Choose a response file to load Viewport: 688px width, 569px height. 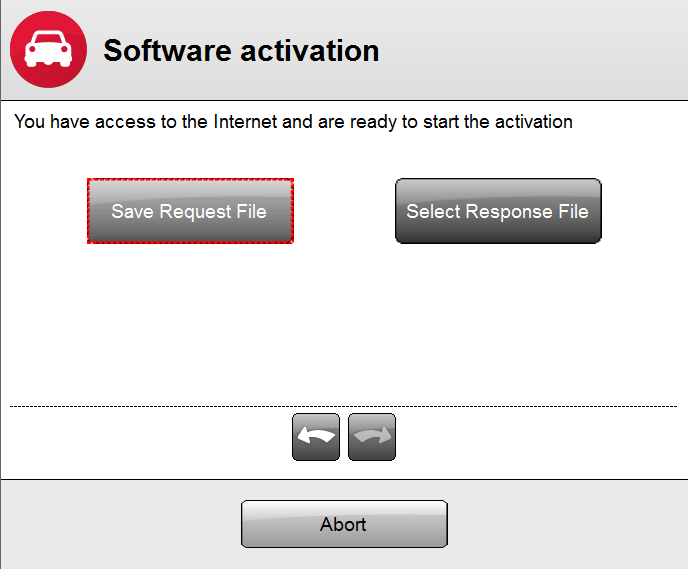click(x=498, y=211)
